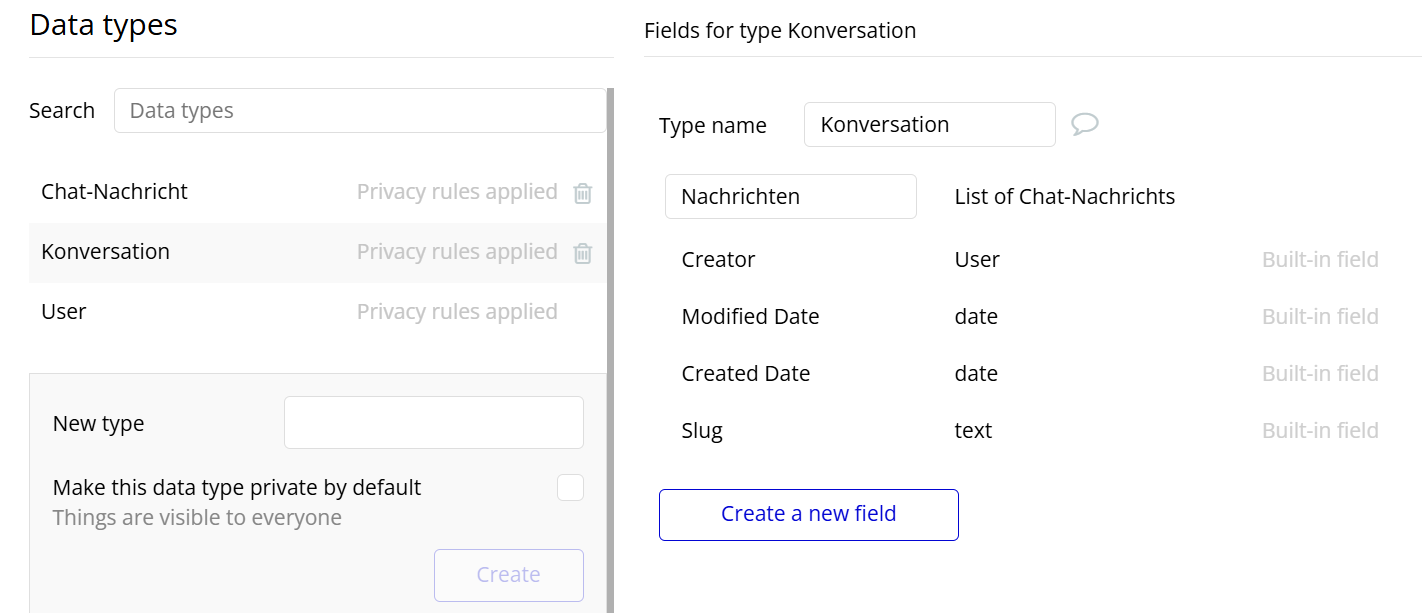
Task: Select the Modified Date field row
Action: pyautogui.click(x=750, y=317)
